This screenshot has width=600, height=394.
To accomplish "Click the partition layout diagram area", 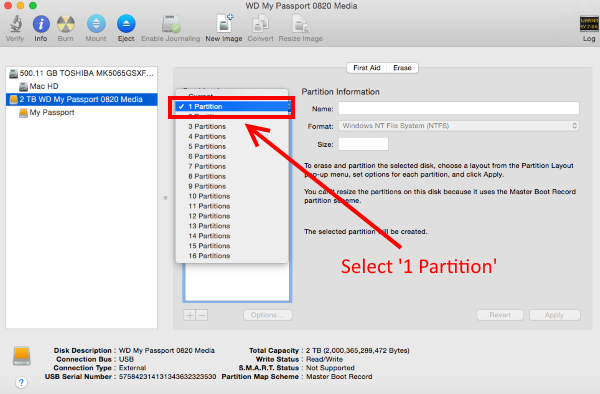I will click(x=237, y=282).
